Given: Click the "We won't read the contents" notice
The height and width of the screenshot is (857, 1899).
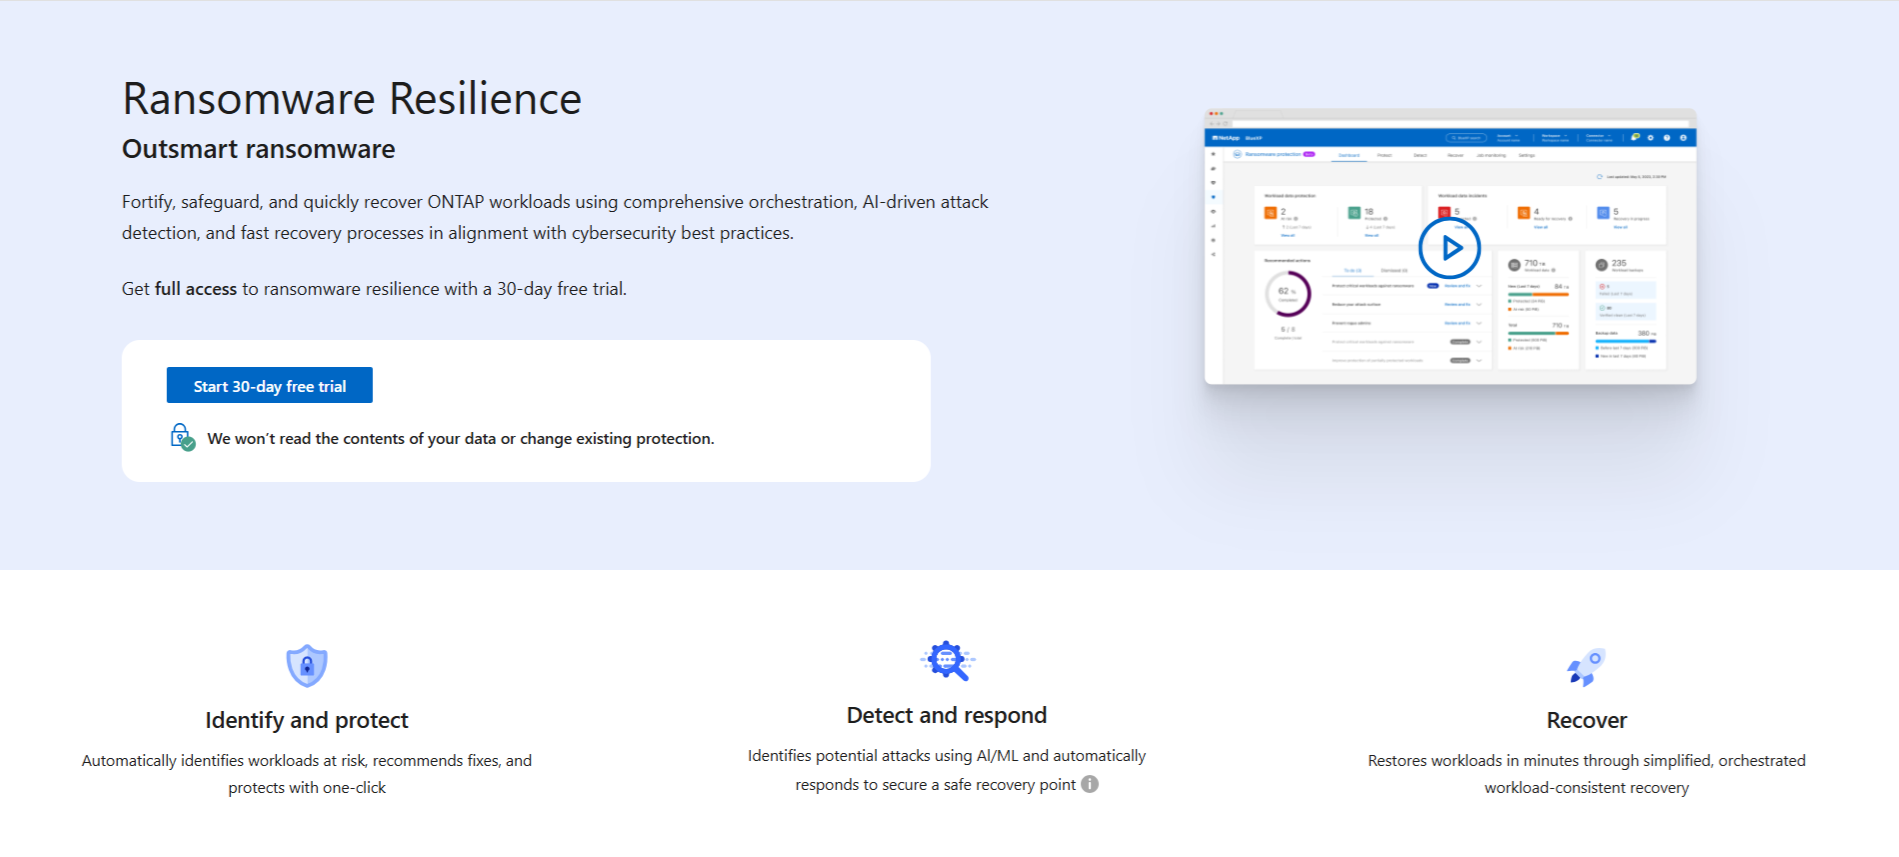Looking at the screenshot, I should 461,438.
